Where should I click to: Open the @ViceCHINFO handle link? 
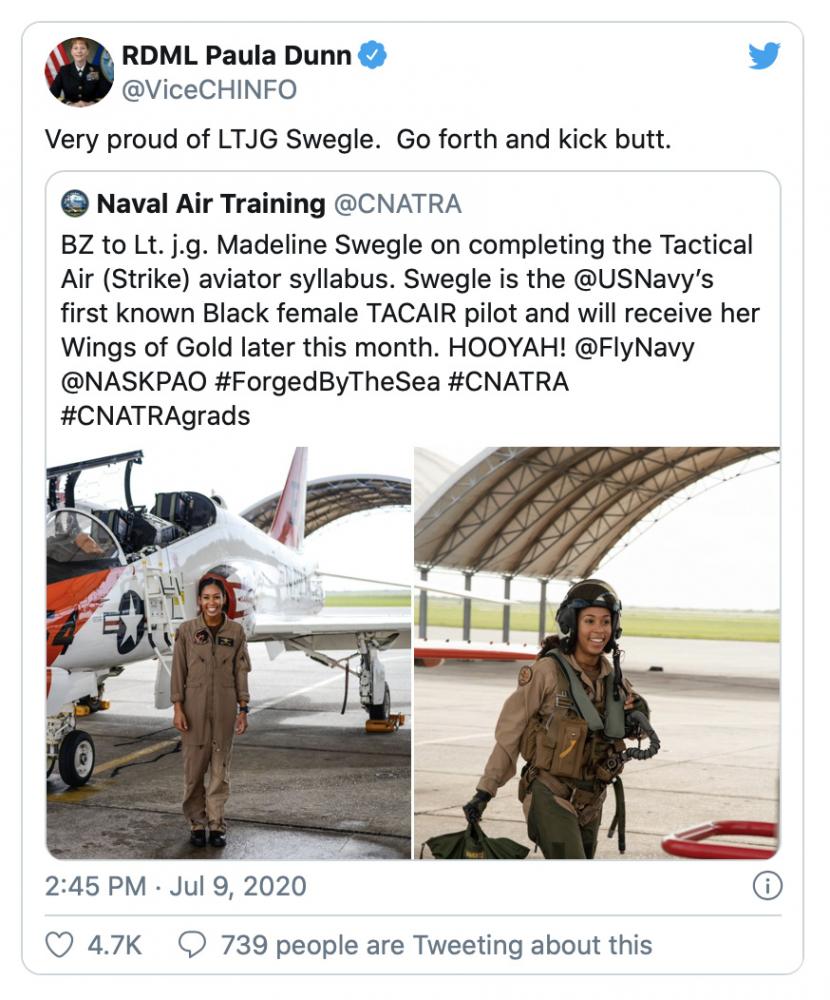pos(209,90)
